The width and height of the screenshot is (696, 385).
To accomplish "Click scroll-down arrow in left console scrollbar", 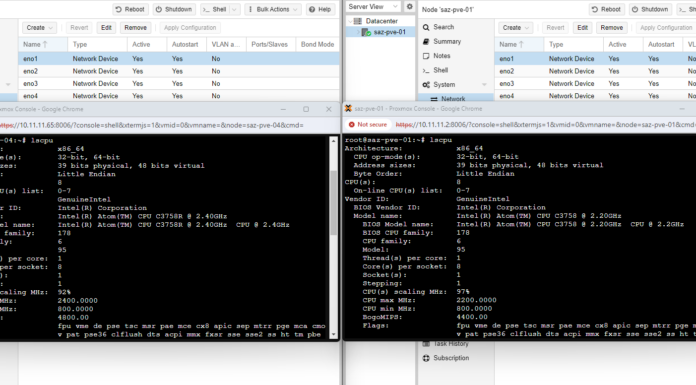I will tap(333, 334).
